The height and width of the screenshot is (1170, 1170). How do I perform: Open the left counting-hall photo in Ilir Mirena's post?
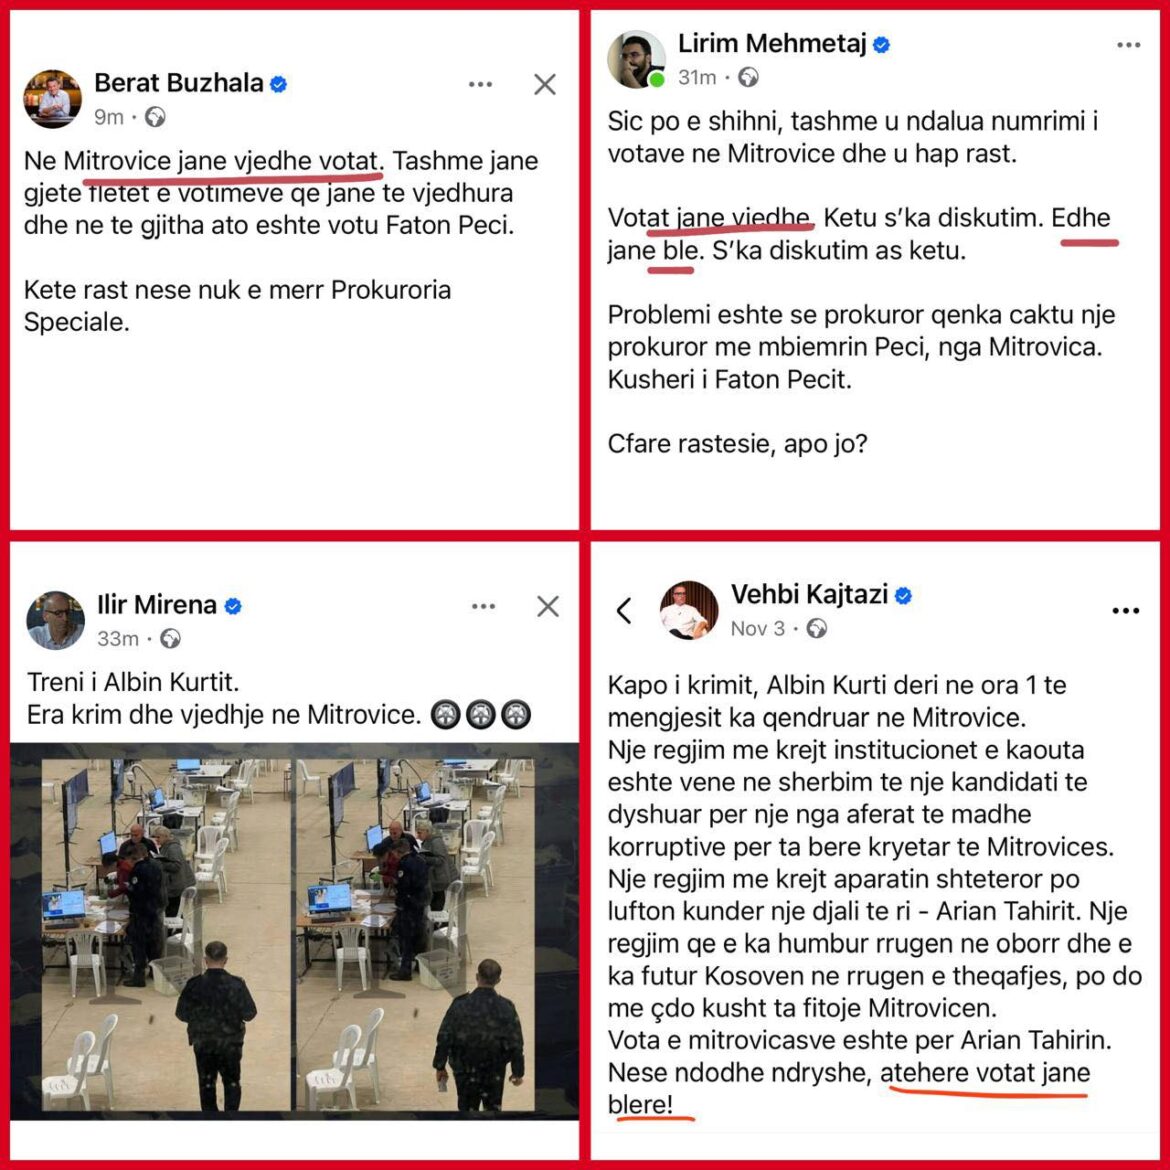[166, 935]
